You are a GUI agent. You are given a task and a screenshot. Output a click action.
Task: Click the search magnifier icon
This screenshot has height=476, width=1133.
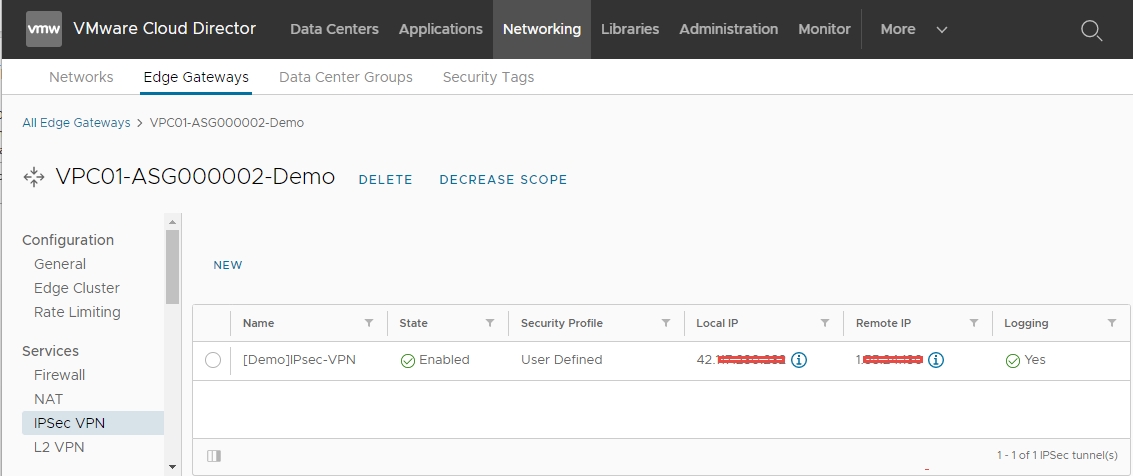[1091, 30]
